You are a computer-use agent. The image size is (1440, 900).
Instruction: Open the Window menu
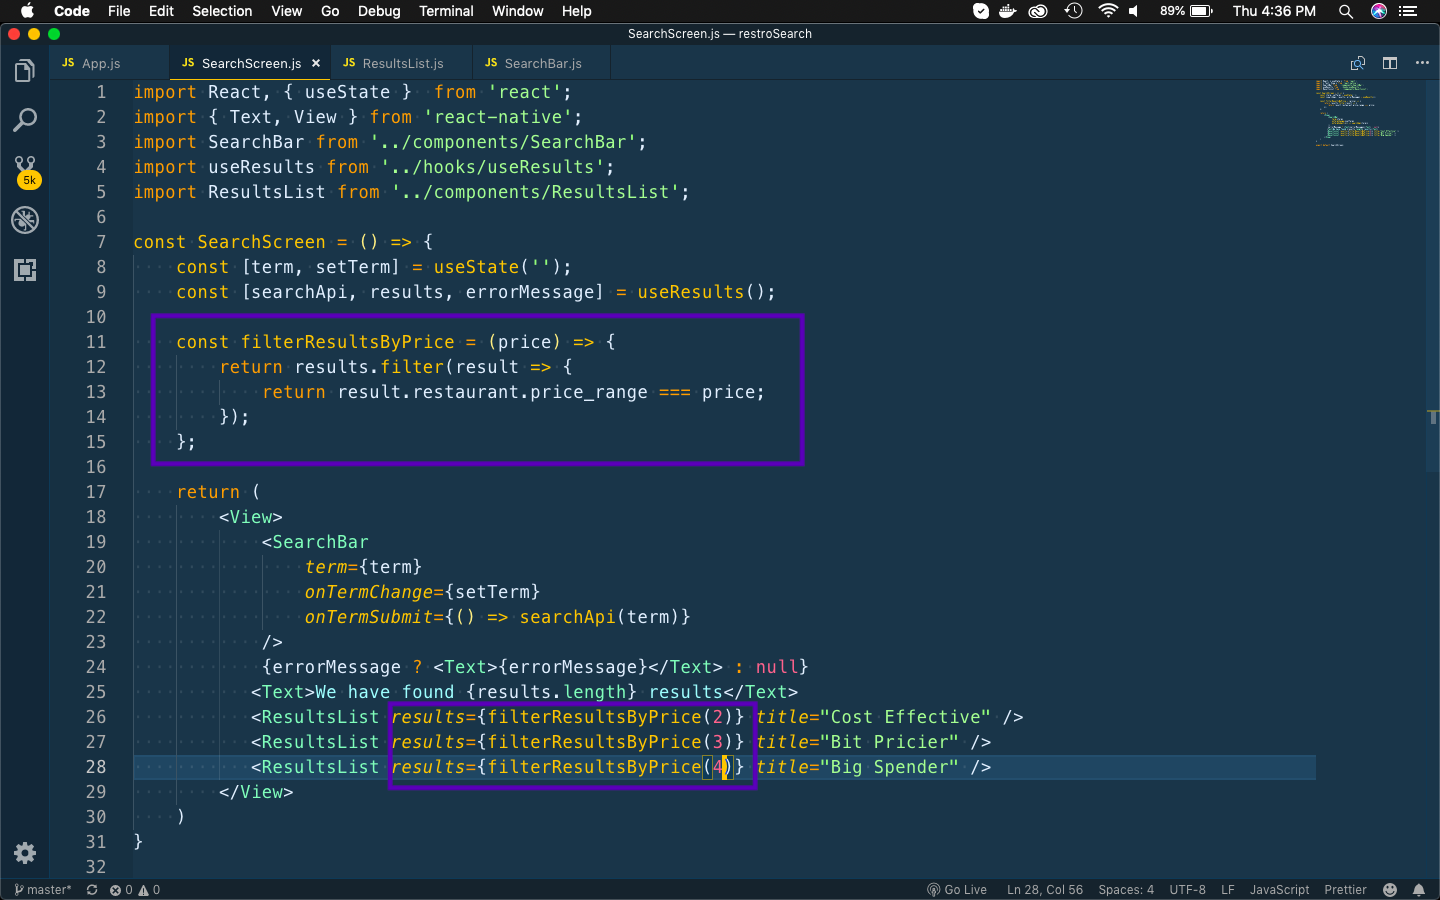[x=517, y=11]
